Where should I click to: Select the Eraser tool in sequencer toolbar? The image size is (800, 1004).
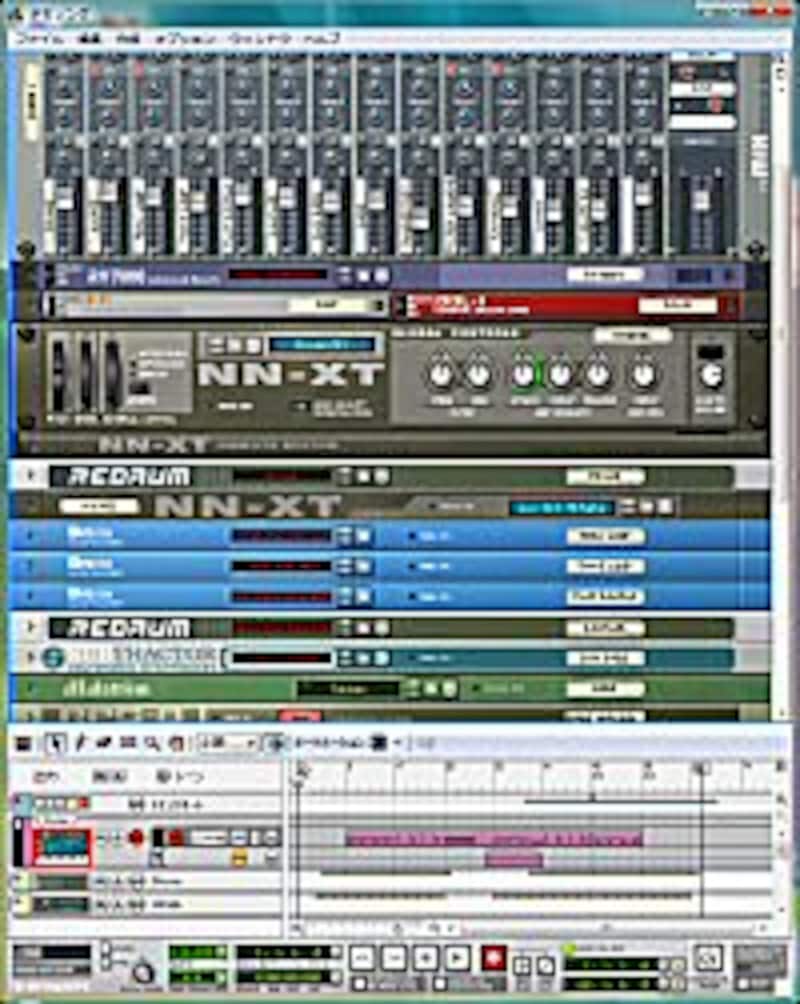(x=104, y=743)
